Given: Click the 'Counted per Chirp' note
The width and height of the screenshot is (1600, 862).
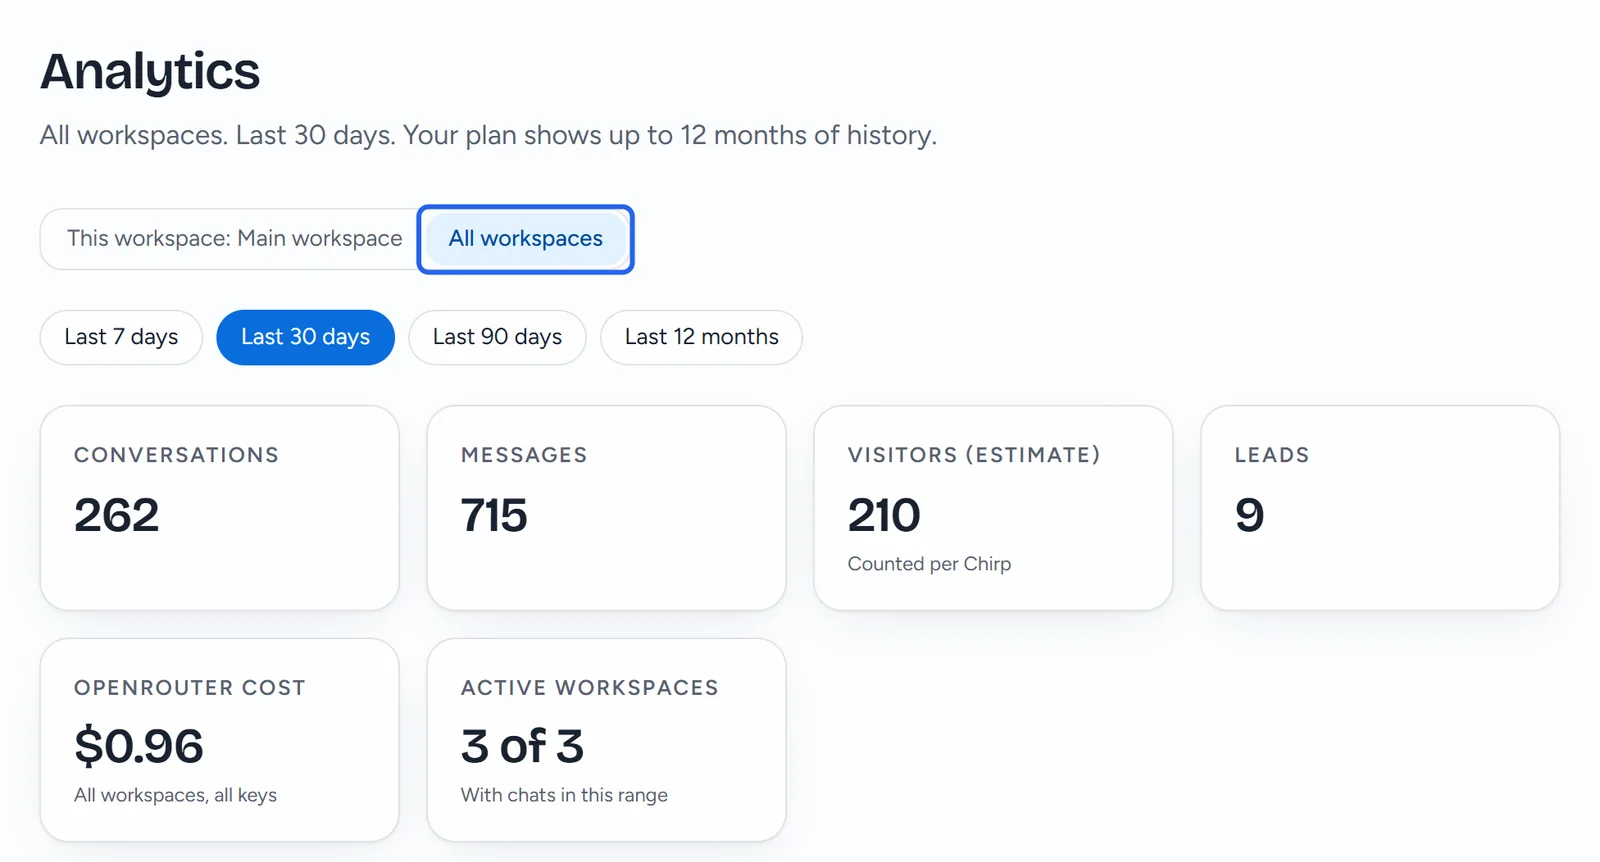Looking at the screenshot, I should [x=929, y=564].
